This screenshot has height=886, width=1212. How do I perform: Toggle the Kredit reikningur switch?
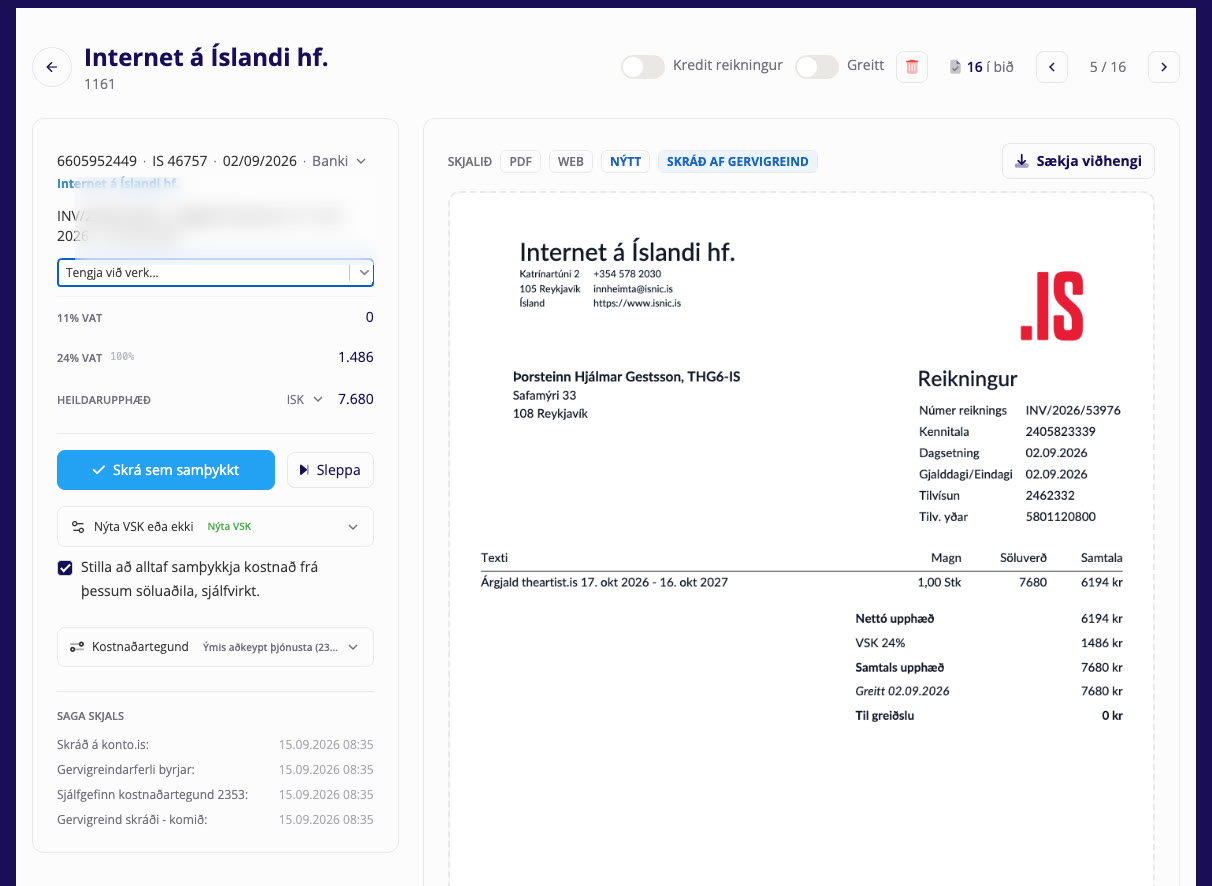pyautogui.click(x=643, y=67)
